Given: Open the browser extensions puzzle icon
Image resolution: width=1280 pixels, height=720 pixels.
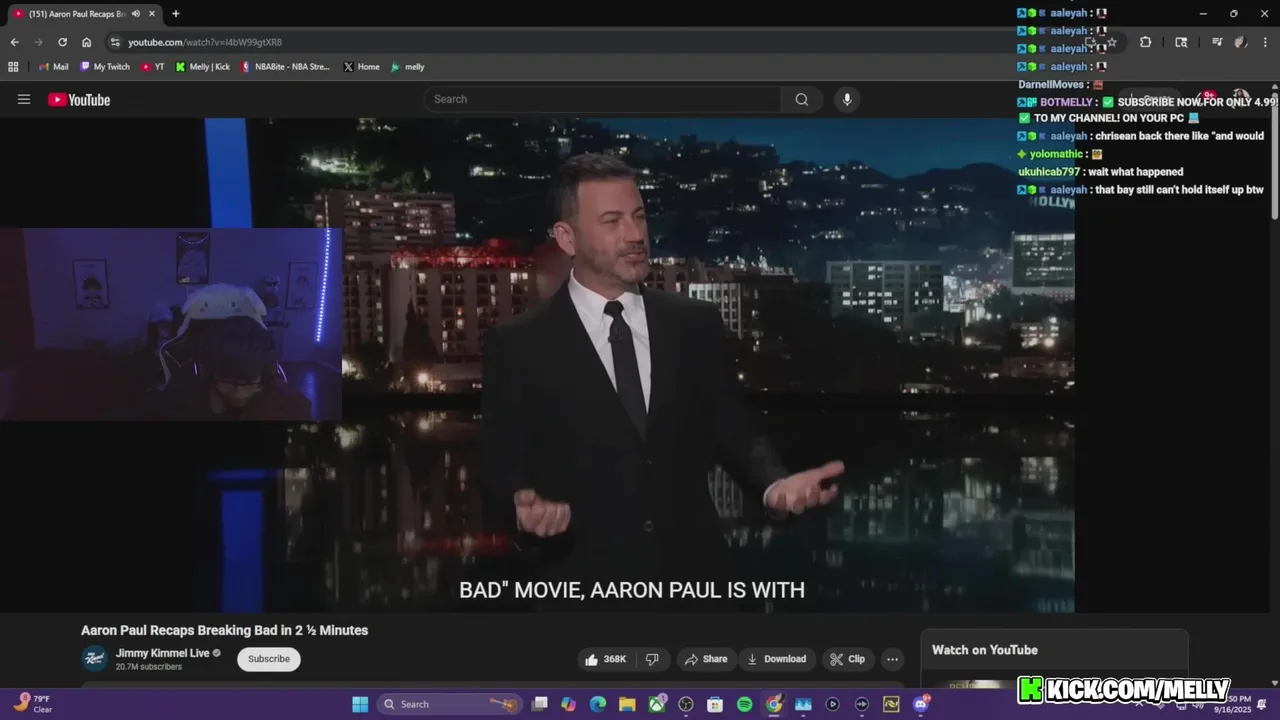Looking at the screenshot, I should [1145, 42].
